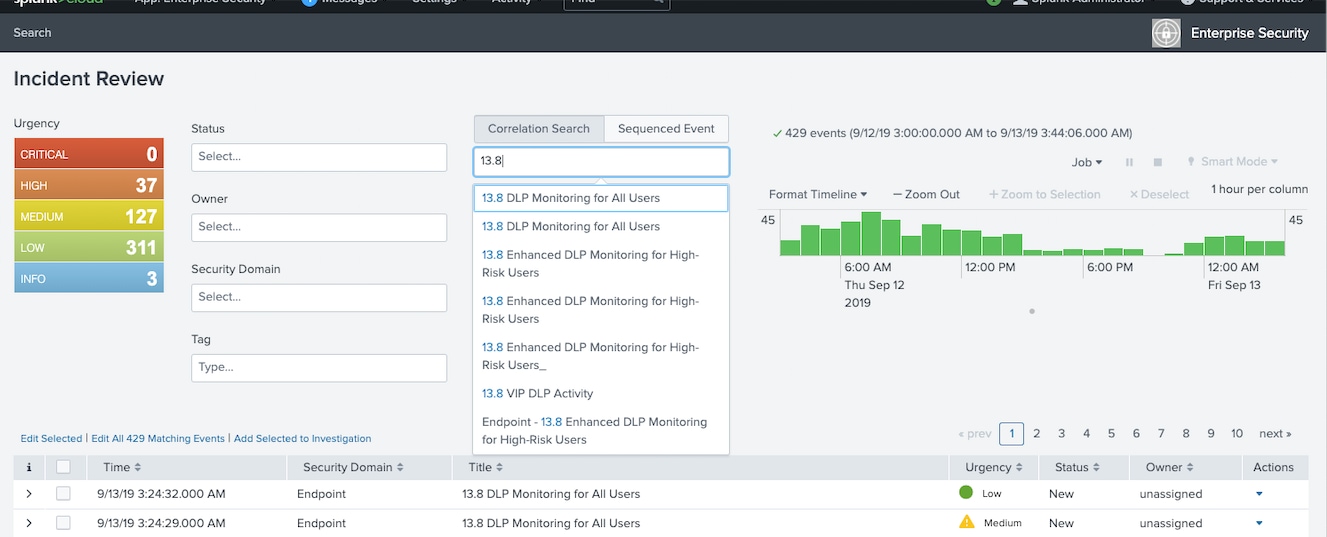Sort the table by Title

coord(500,467)
